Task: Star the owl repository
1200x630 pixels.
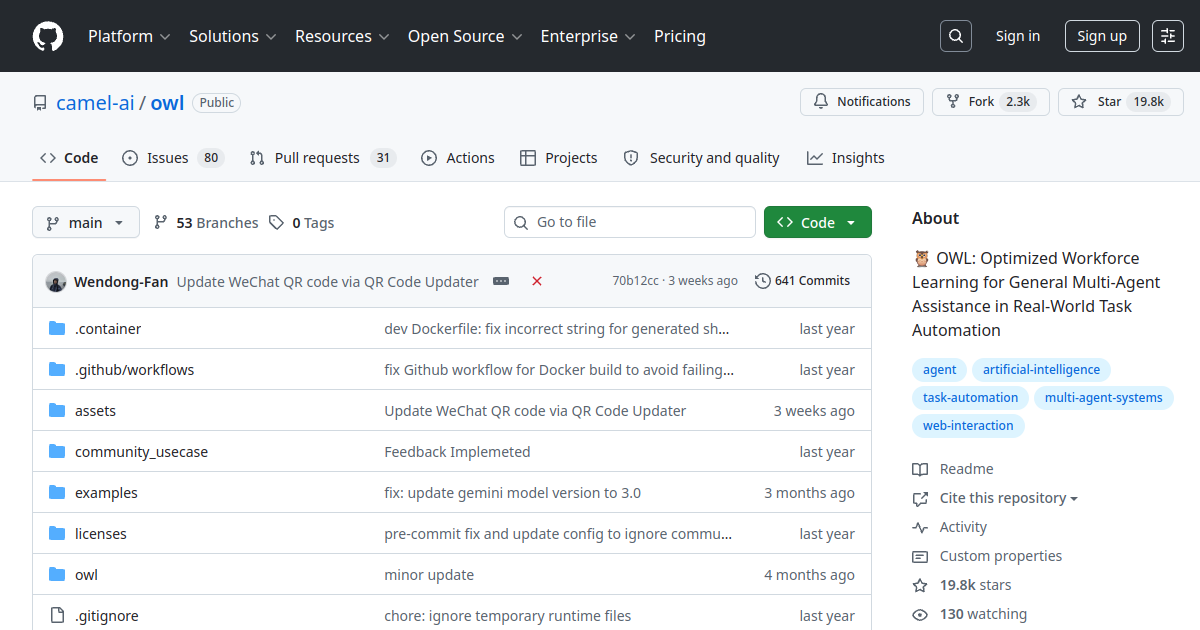Action: [1120, 102]
